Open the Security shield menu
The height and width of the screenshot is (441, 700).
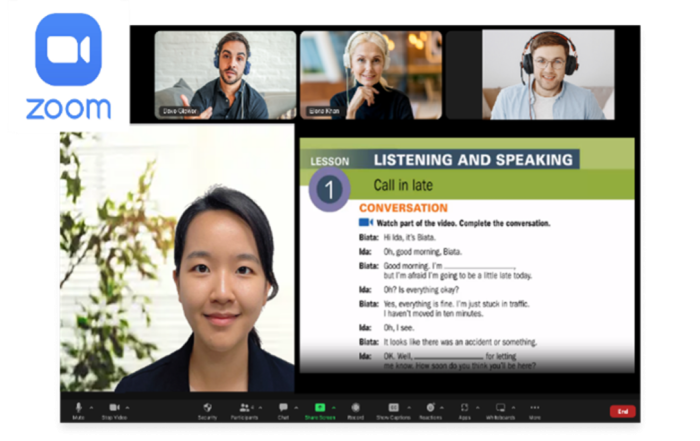tap(207, 411)
